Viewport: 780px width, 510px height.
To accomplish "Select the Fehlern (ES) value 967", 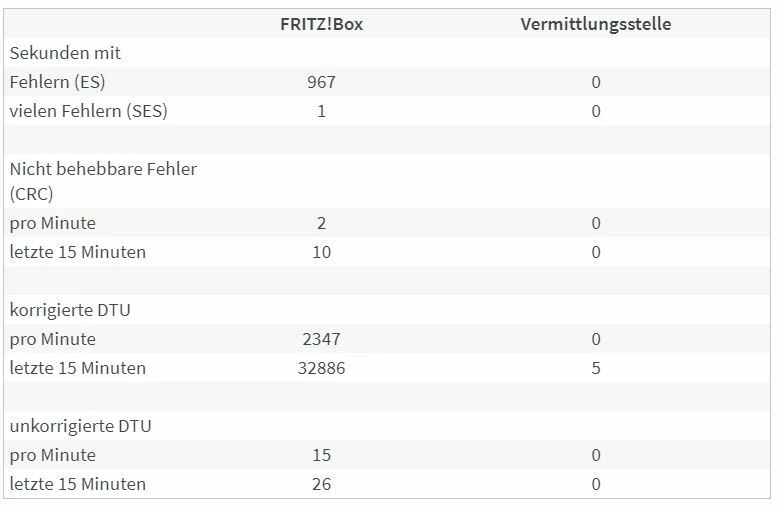I will [321, 82].
